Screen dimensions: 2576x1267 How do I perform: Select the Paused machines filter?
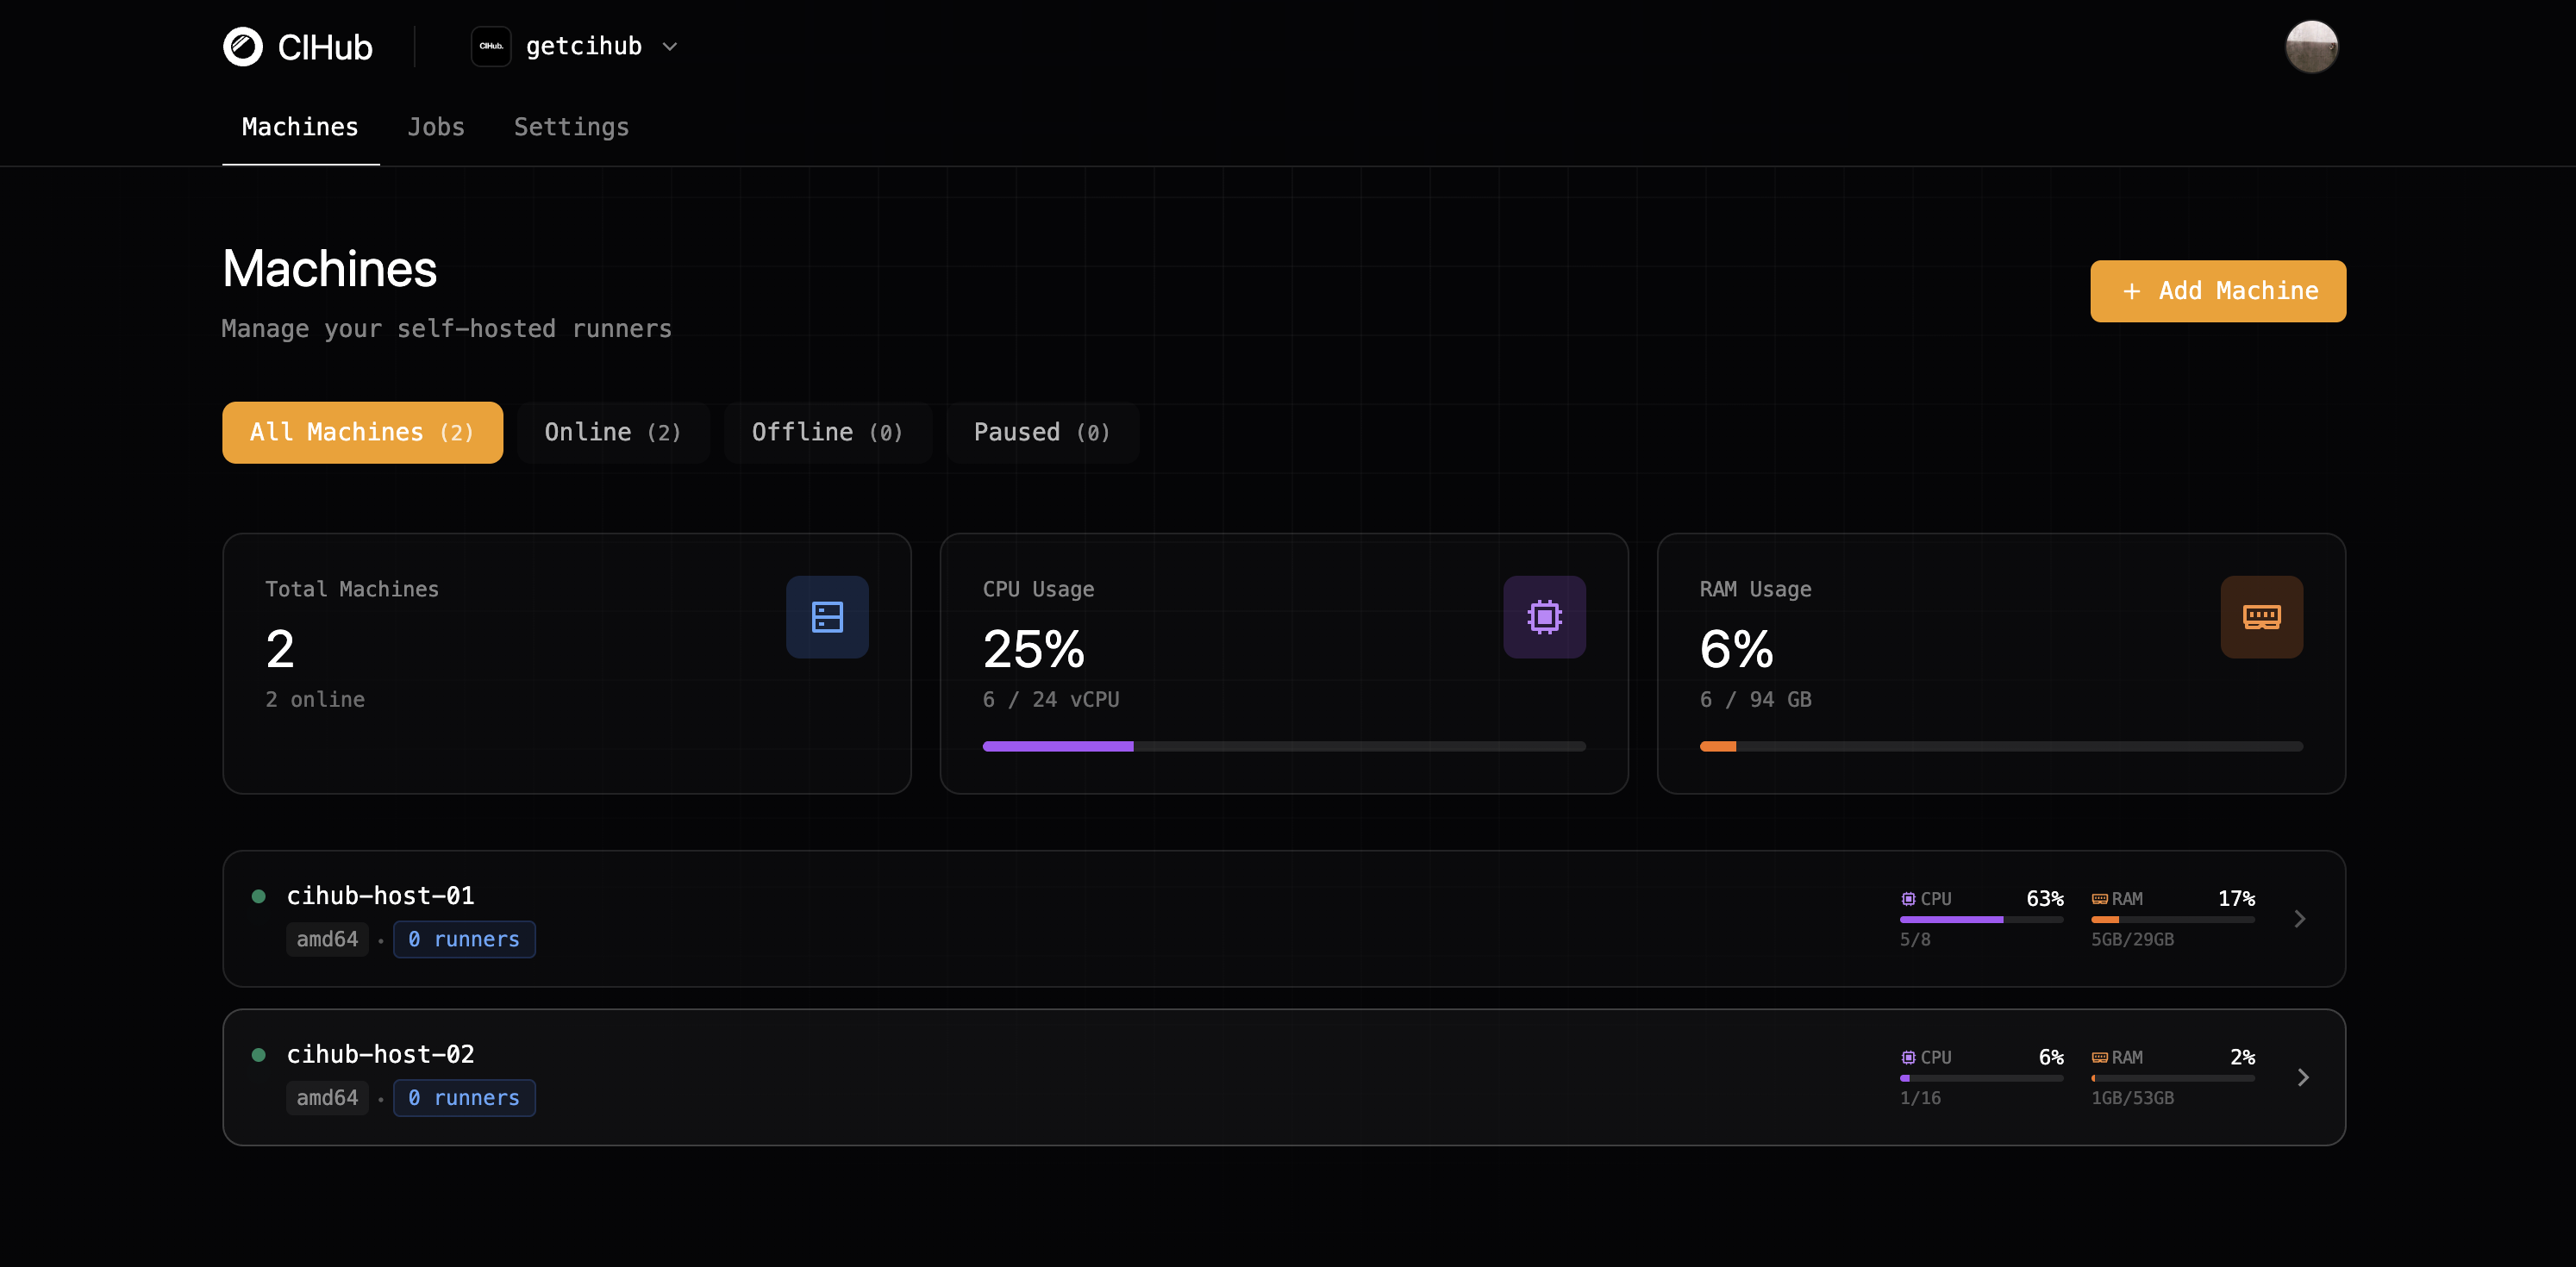1041,432
